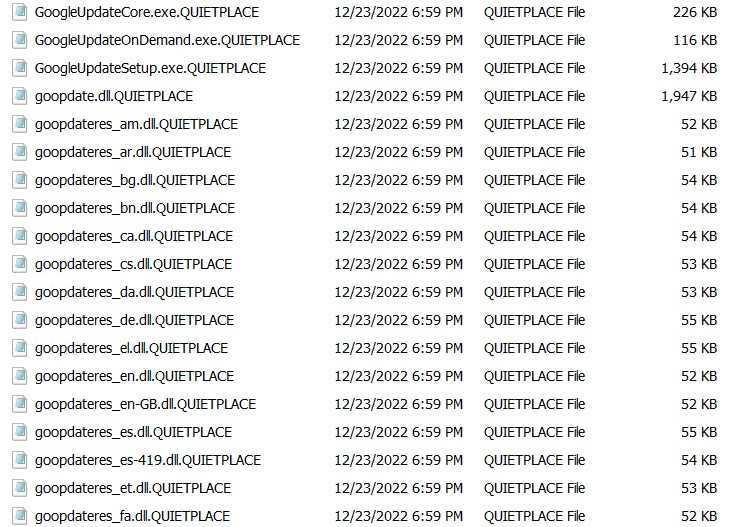This screenshot has height=527, width=741.
Task: Select file name GoogleUpdateSetup.exe.QUIETPLACE
Action: (x=150, y=69)
